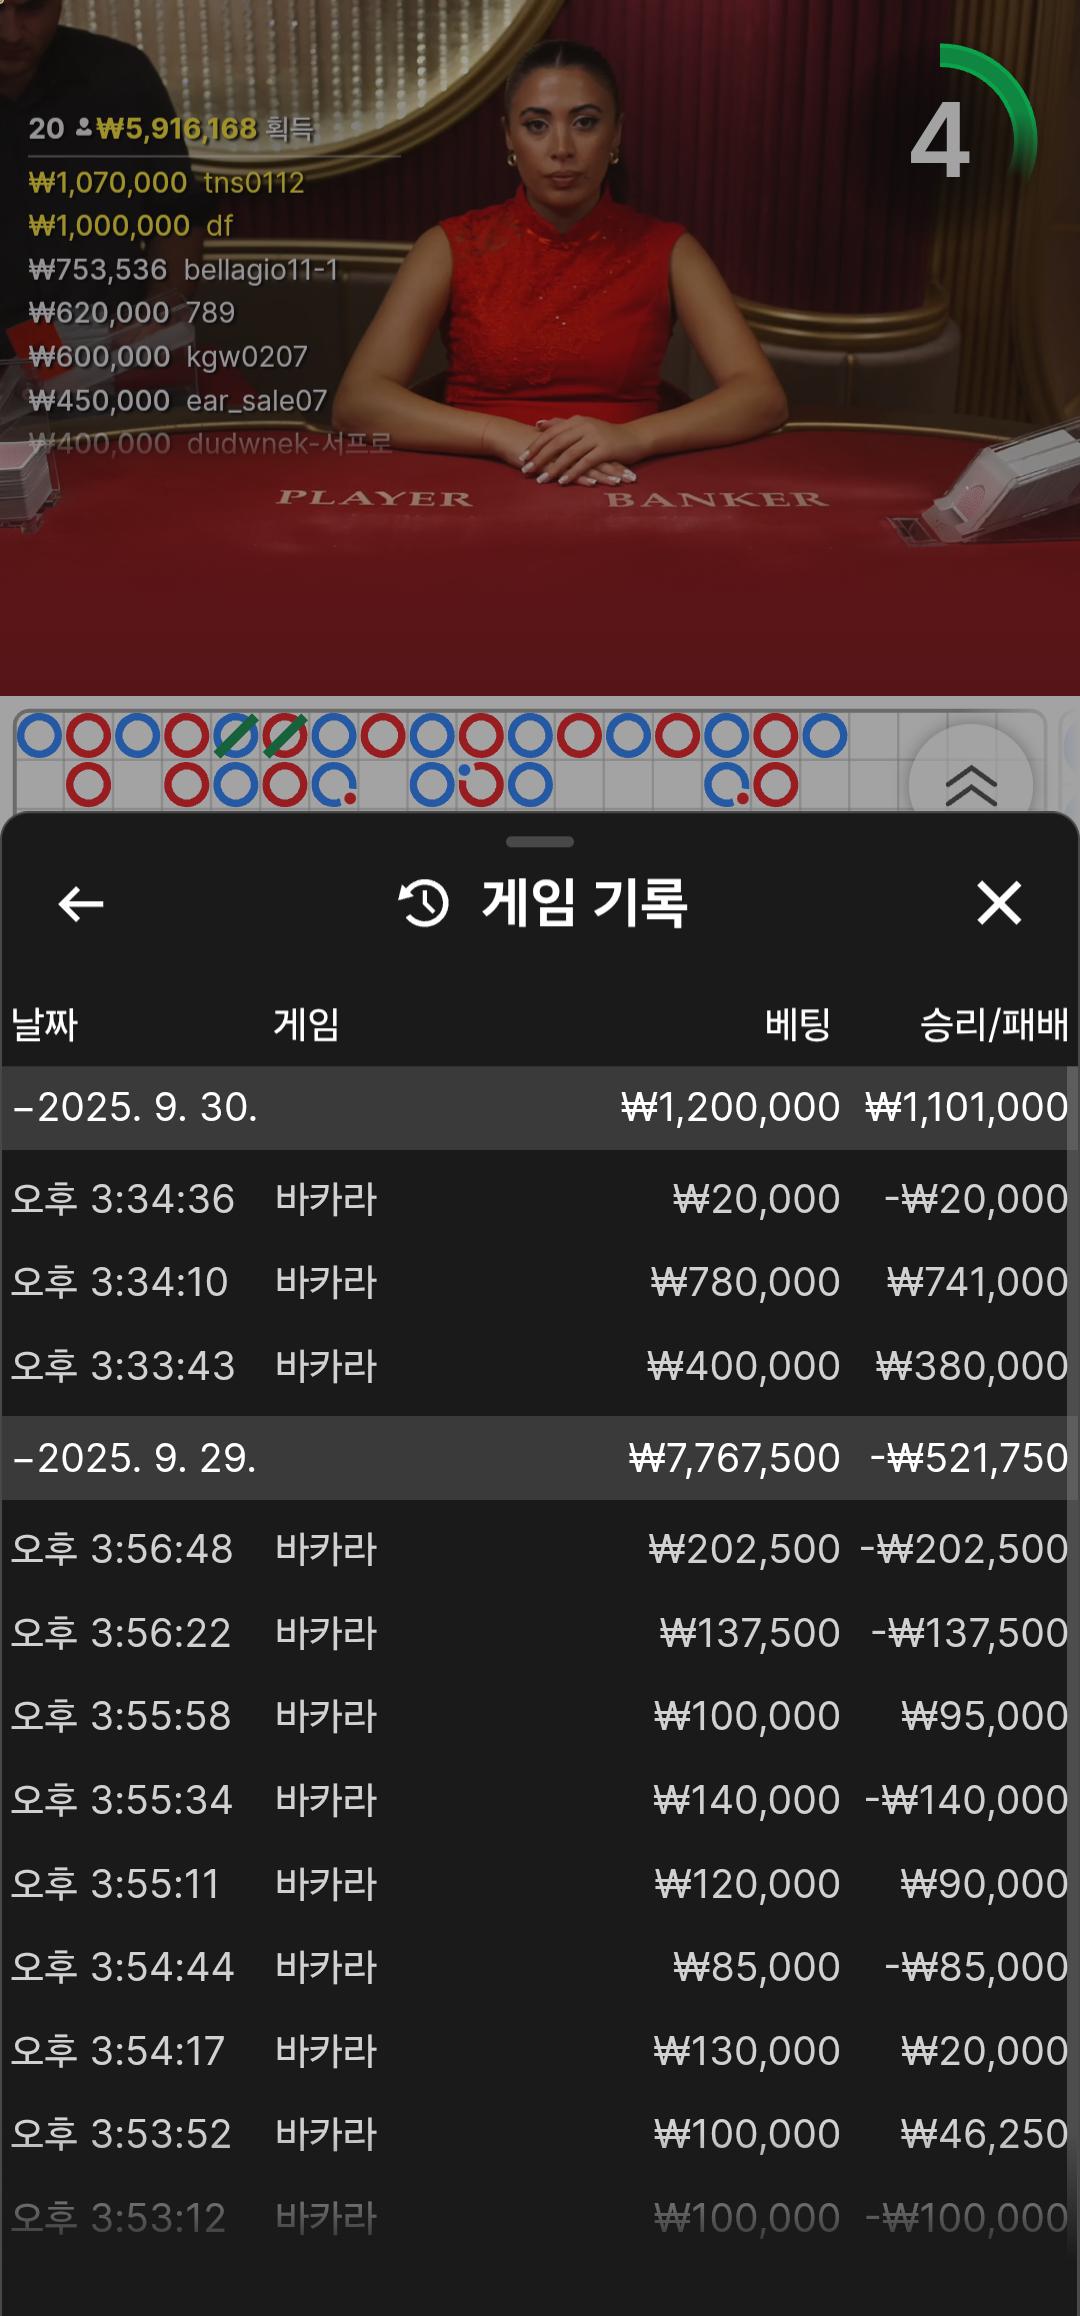Open the 오후 3:55:11 baccarat record
This screenshot has height=2316, width=1080.
pos(540,1884)
